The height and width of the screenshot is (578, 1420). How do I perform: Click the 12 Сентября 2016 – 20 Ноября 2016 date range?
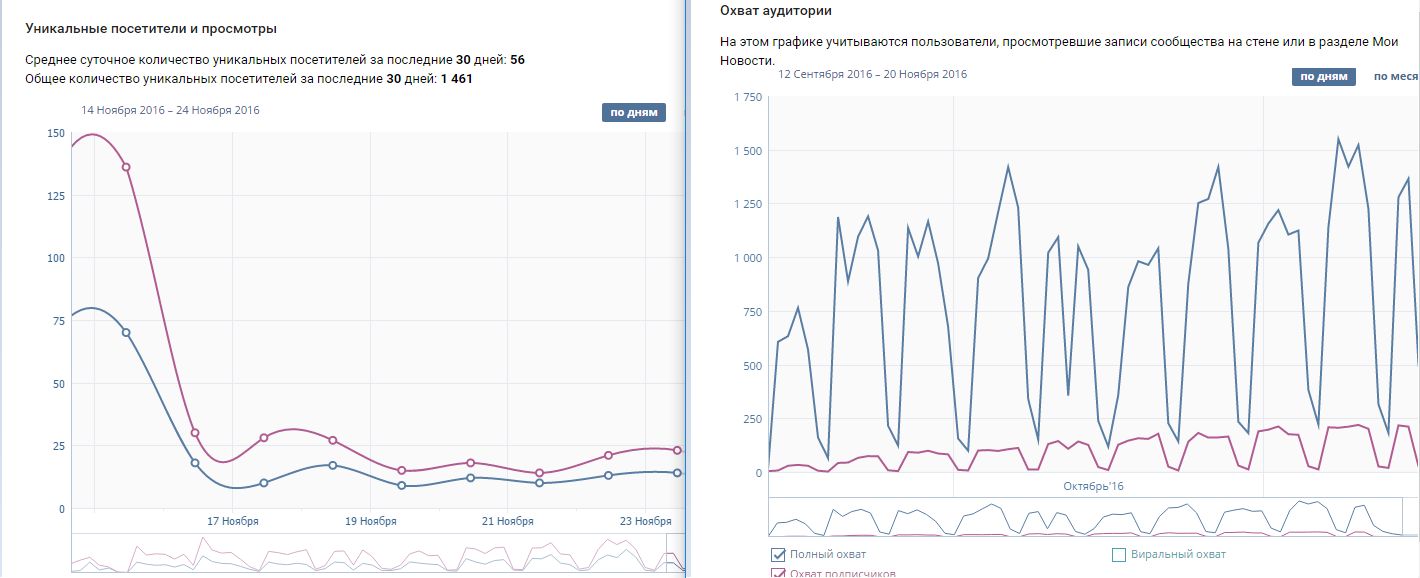[x=872, y=74]
